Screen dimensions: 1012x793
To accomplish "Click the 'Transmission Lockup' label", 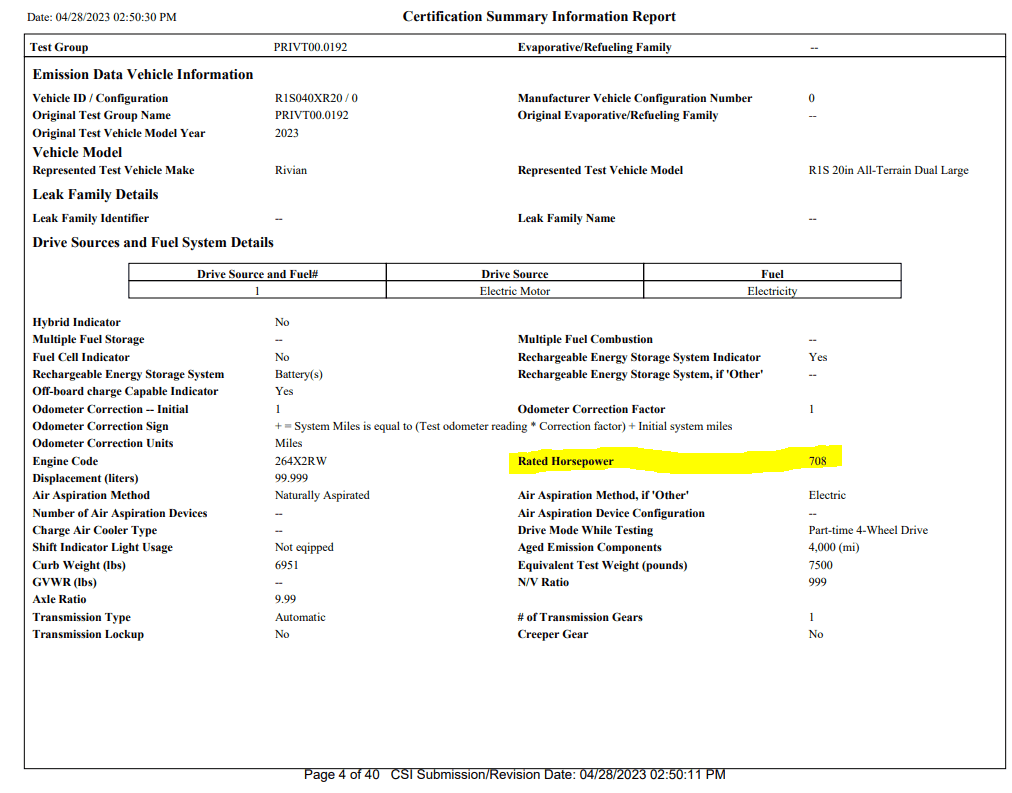I will pos(88,634).
